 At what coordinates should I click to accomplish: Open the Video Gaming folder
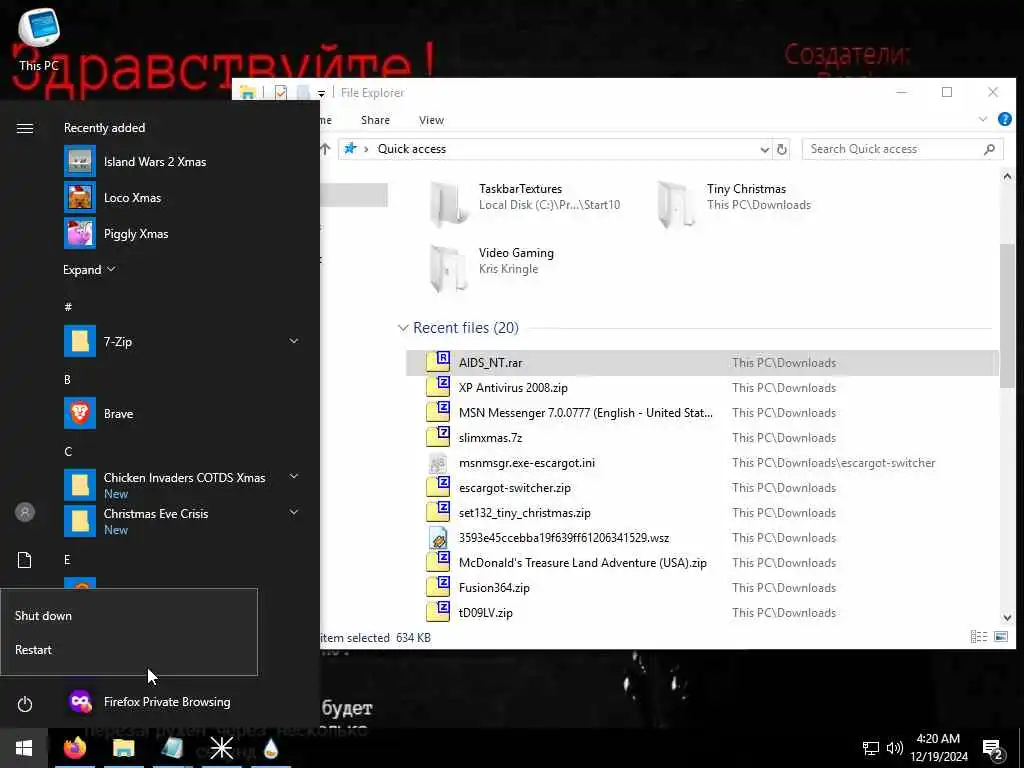point(492,268)
